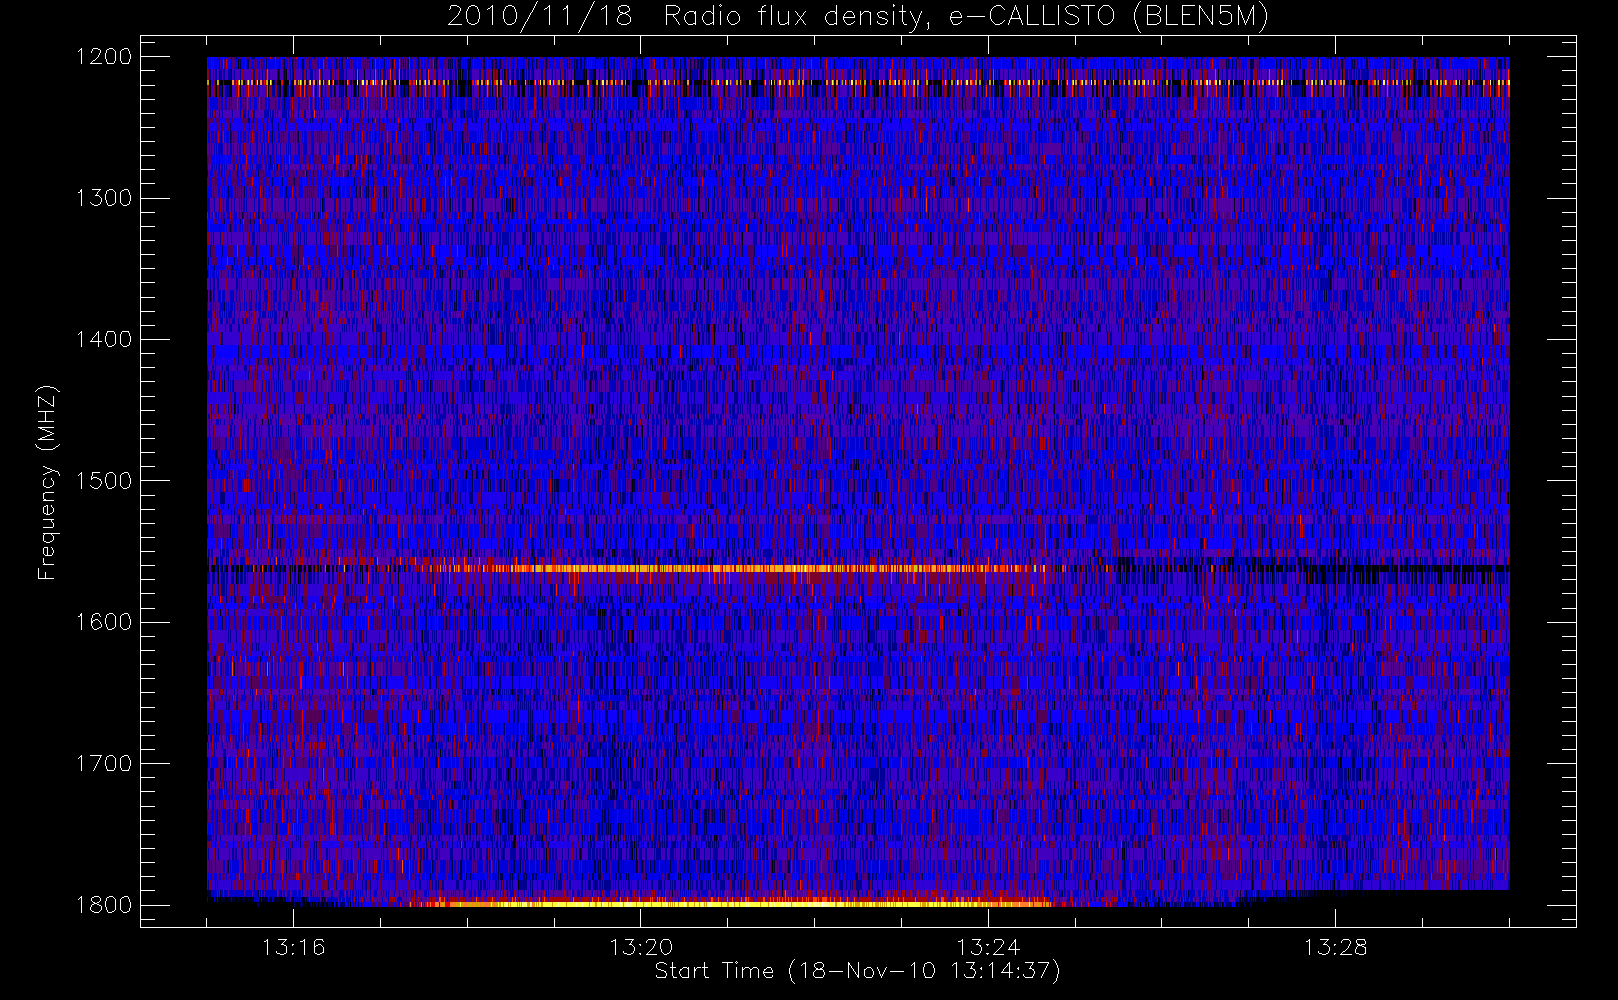The height and width of the screenshot is (1000, 1618).
Task: Click the 1700 frequency tick label
Action: click(104, 764)
